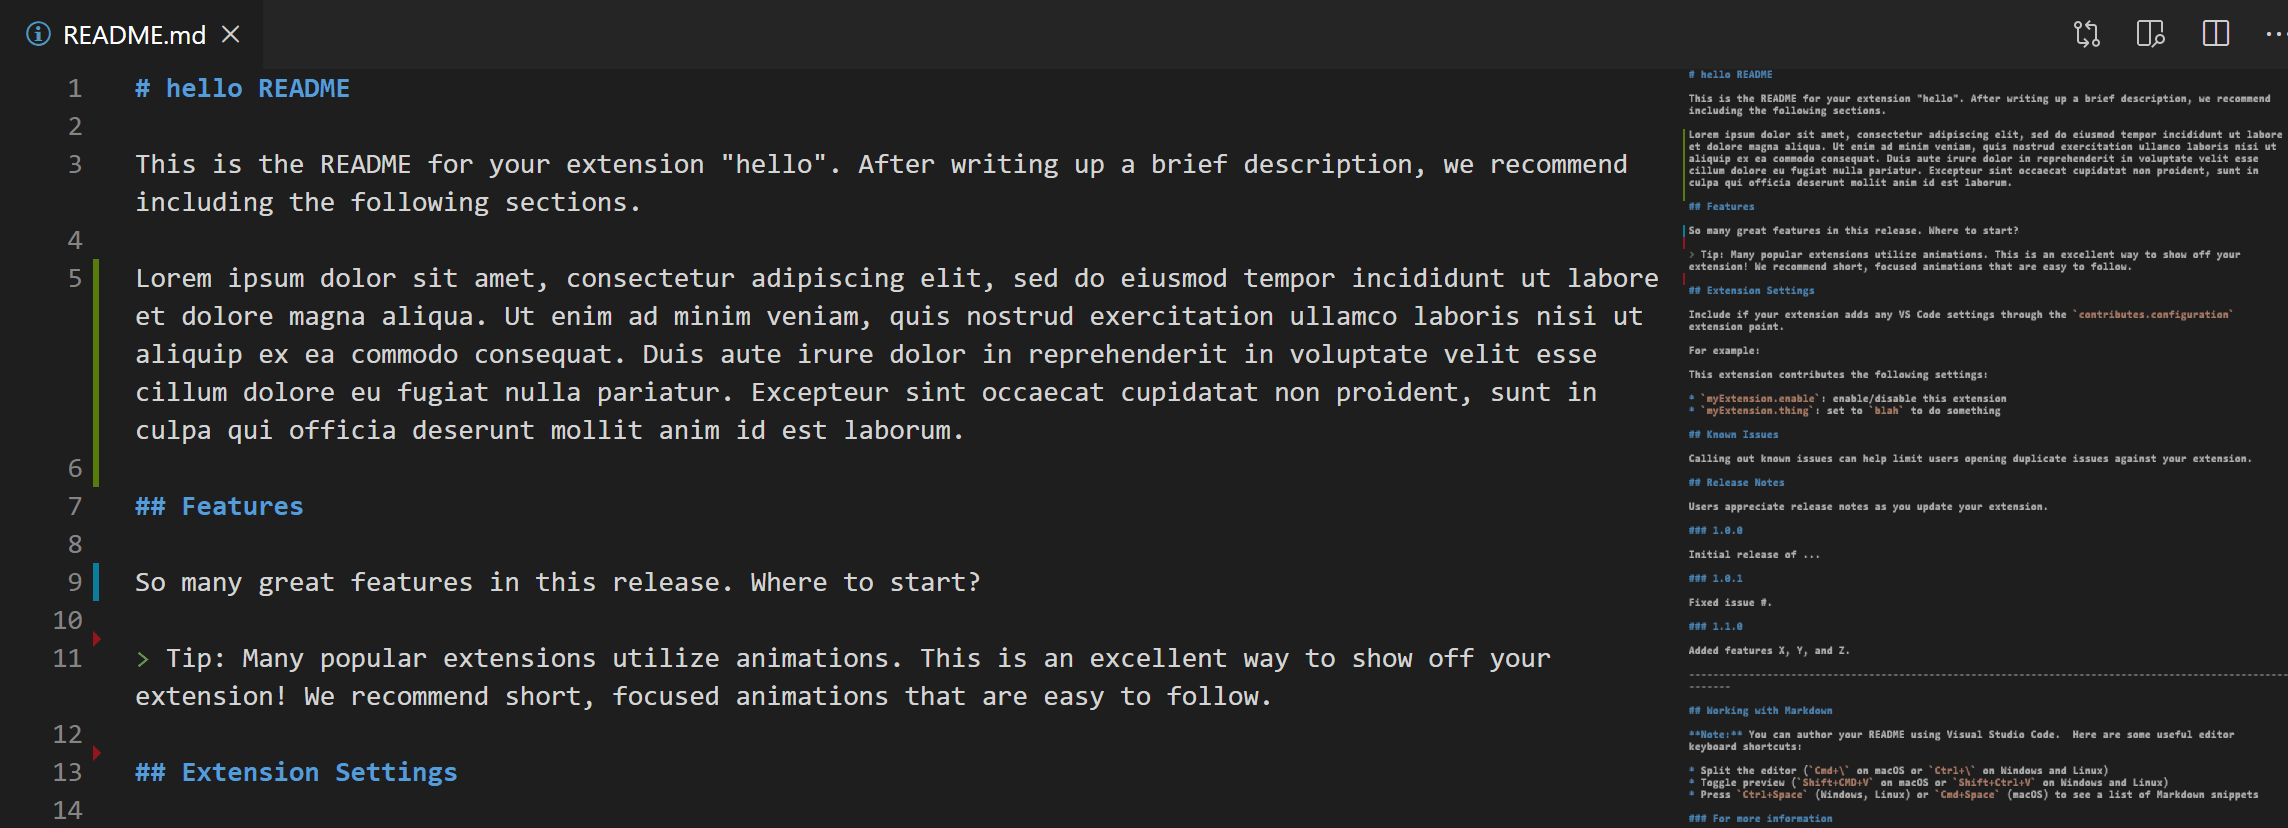Select the README.md editor tab

tap(134, 35)
